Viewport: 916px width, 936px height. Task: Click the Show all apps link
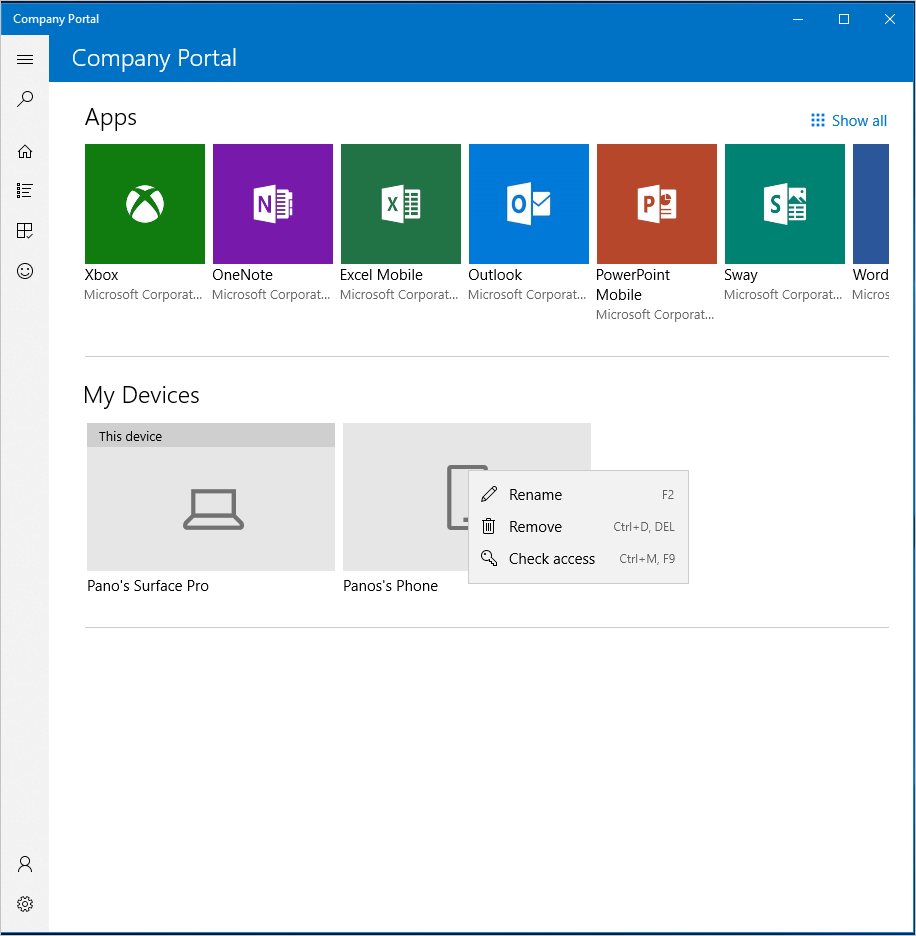[859, 121]
